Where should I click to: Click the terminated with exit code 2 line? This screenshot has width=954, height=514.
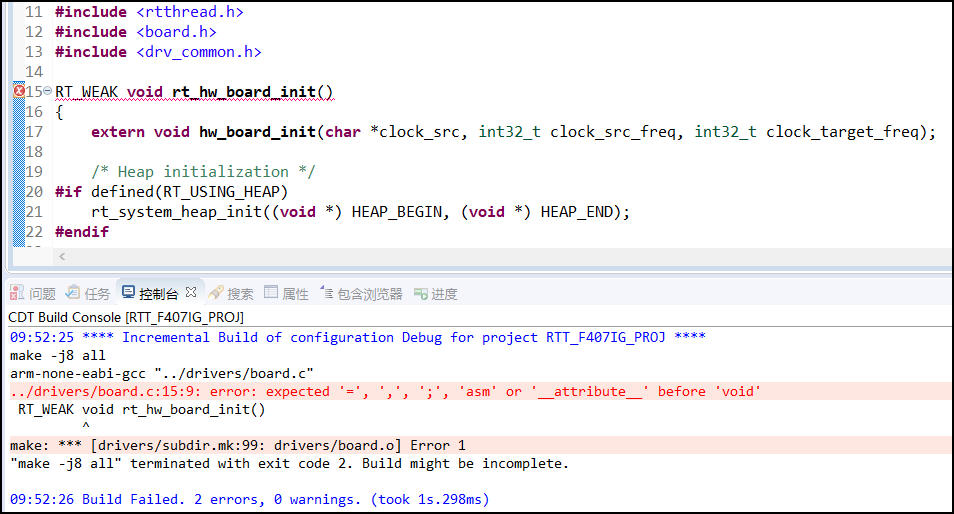click(290, 464)
